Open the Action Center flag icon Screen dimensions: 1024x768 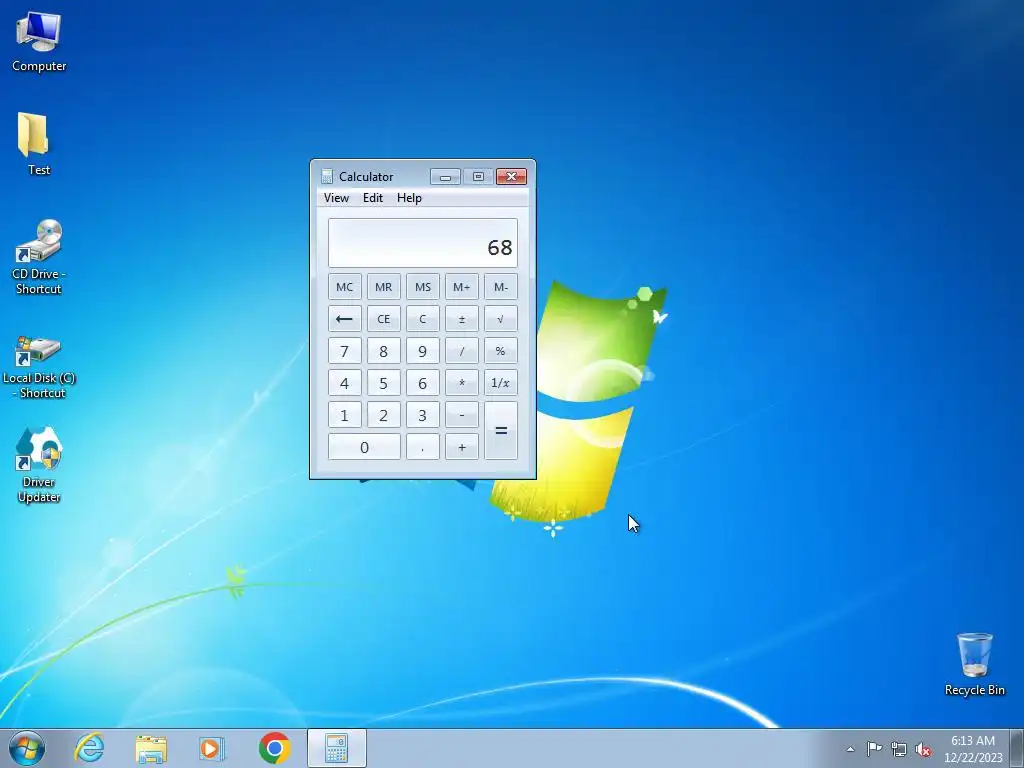point(874,749)
